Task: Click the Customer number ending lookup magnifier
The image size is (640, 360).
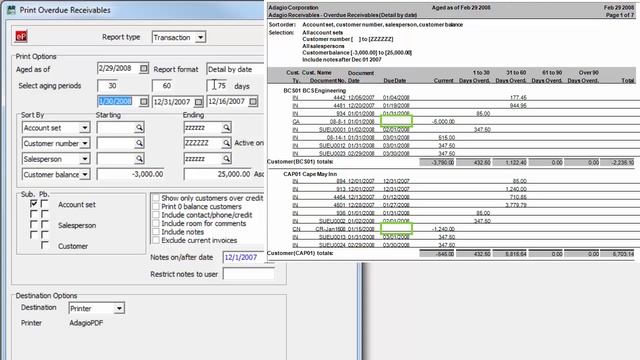Action: coord(227,143)
